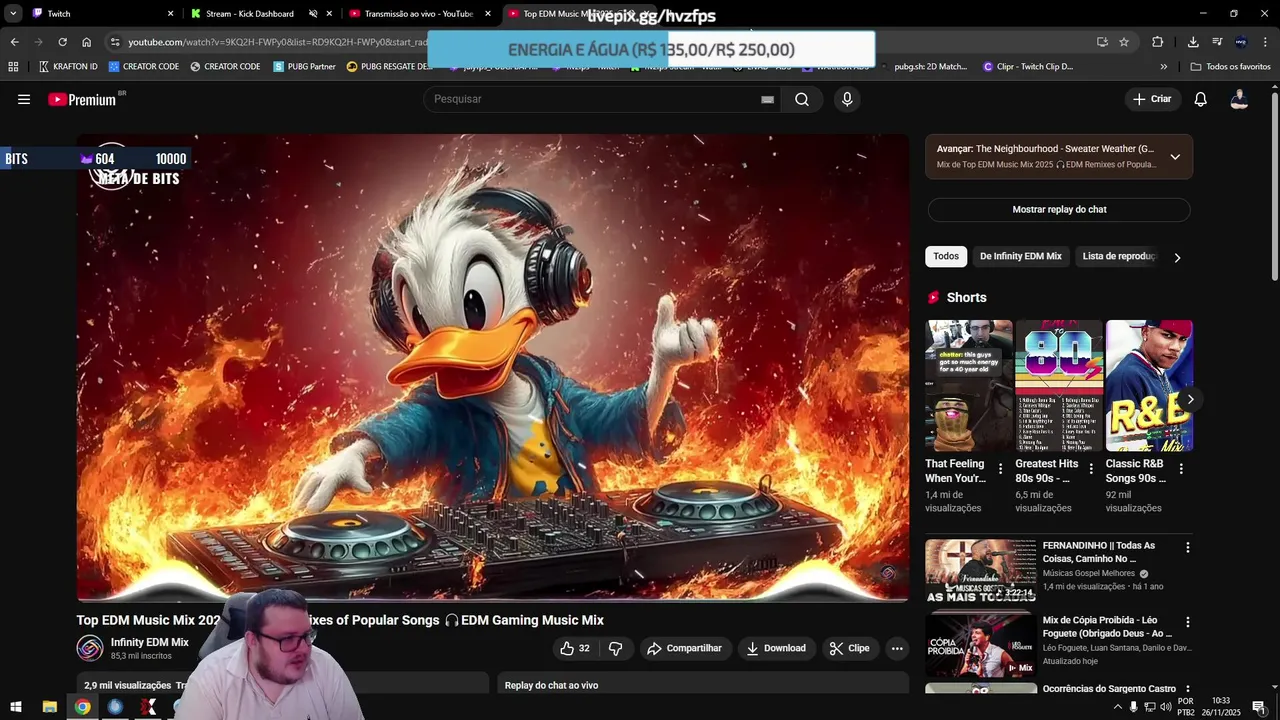Click the Chrome address bar URL

[277, 42]
